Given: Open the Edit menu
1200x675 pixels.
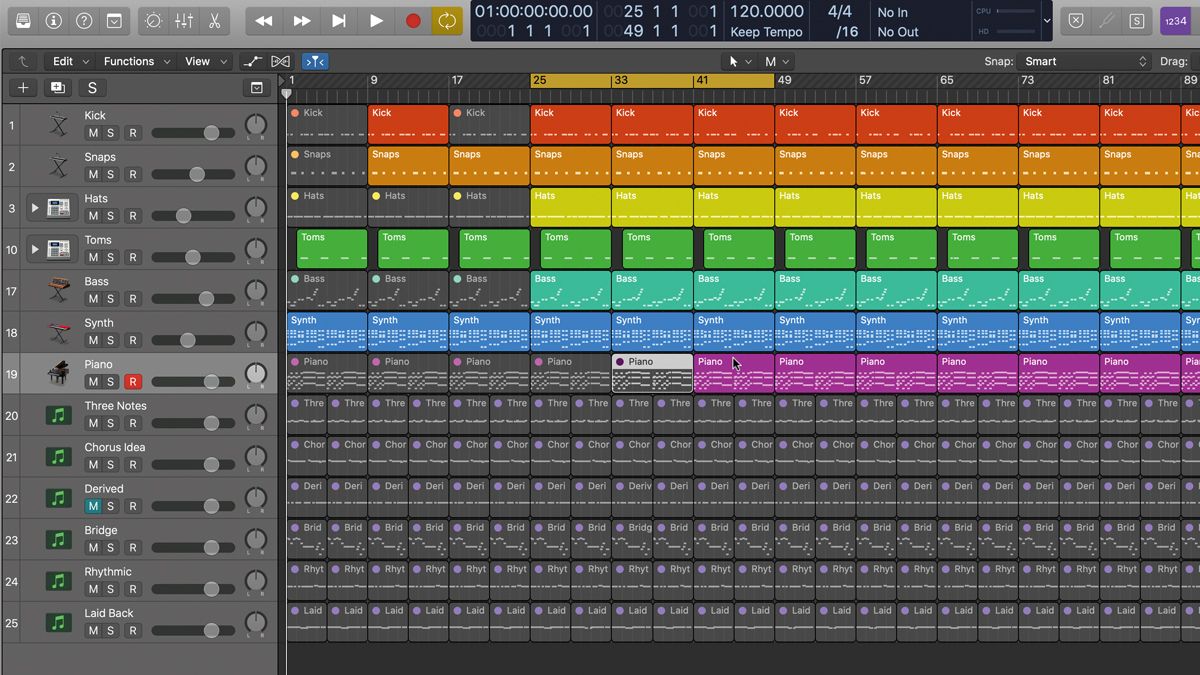Looking at the screenshot, I should click(61, 61).
